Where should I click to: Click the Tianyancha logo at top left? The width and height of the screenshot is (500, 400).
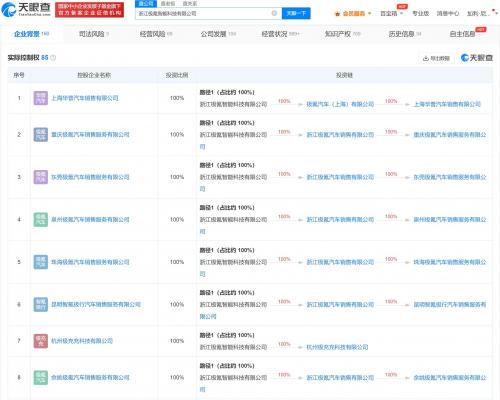pyautogui.click(x=26, y=10)
